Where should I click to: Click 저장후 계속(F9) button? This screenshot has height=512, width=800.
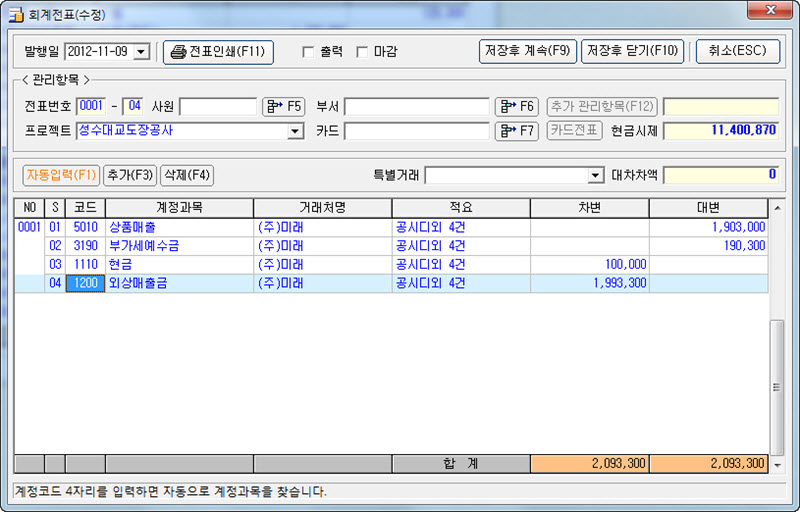pos(528,52)
